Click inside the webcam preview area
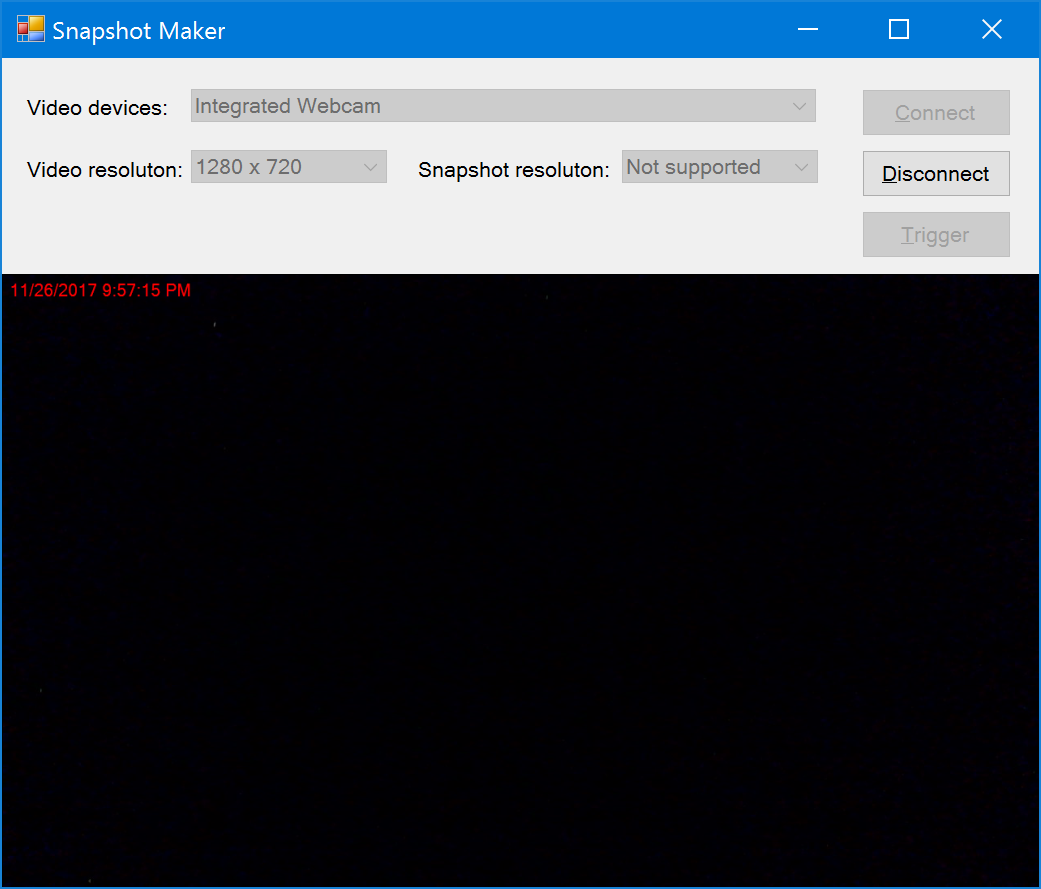This screenshot has height=889, width=1041. pos(520,580)
